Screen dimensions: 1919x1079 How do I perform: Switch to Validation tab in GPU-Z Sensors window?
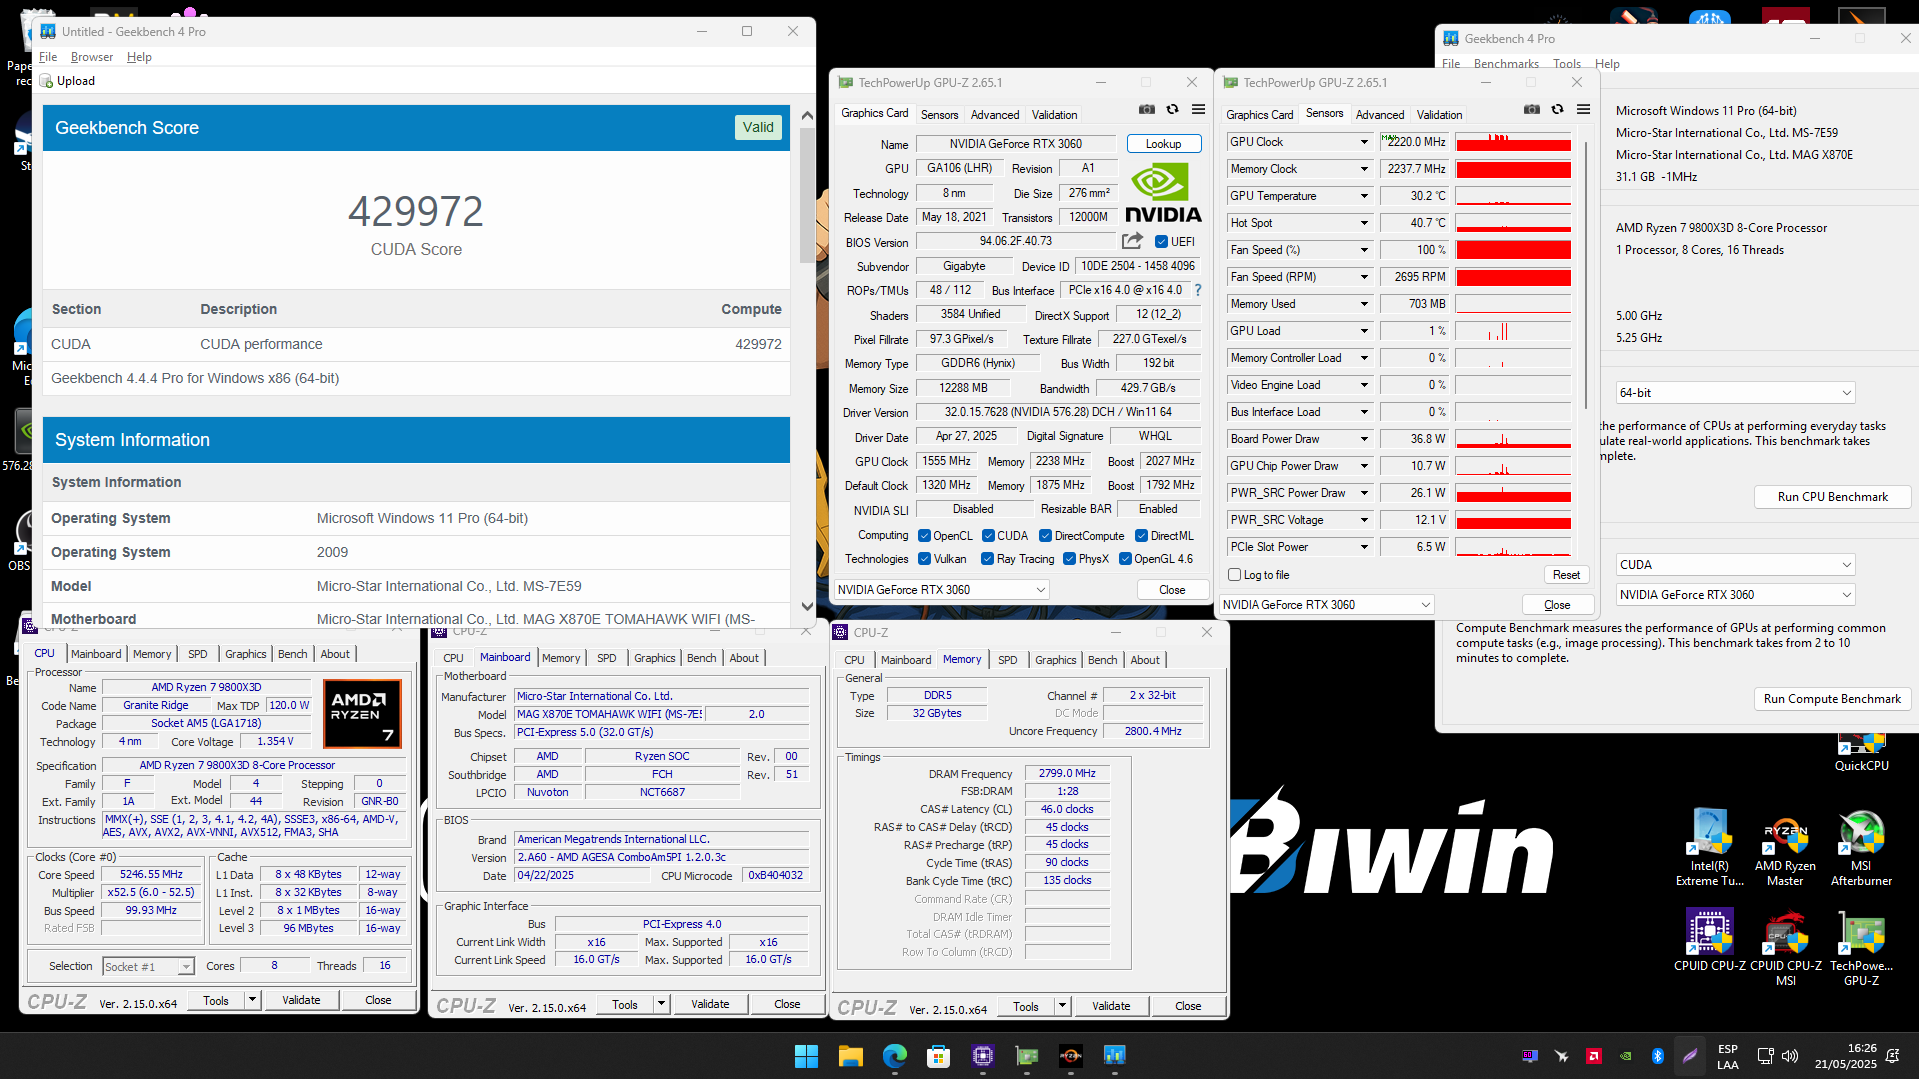click(x=1439, y=115)
